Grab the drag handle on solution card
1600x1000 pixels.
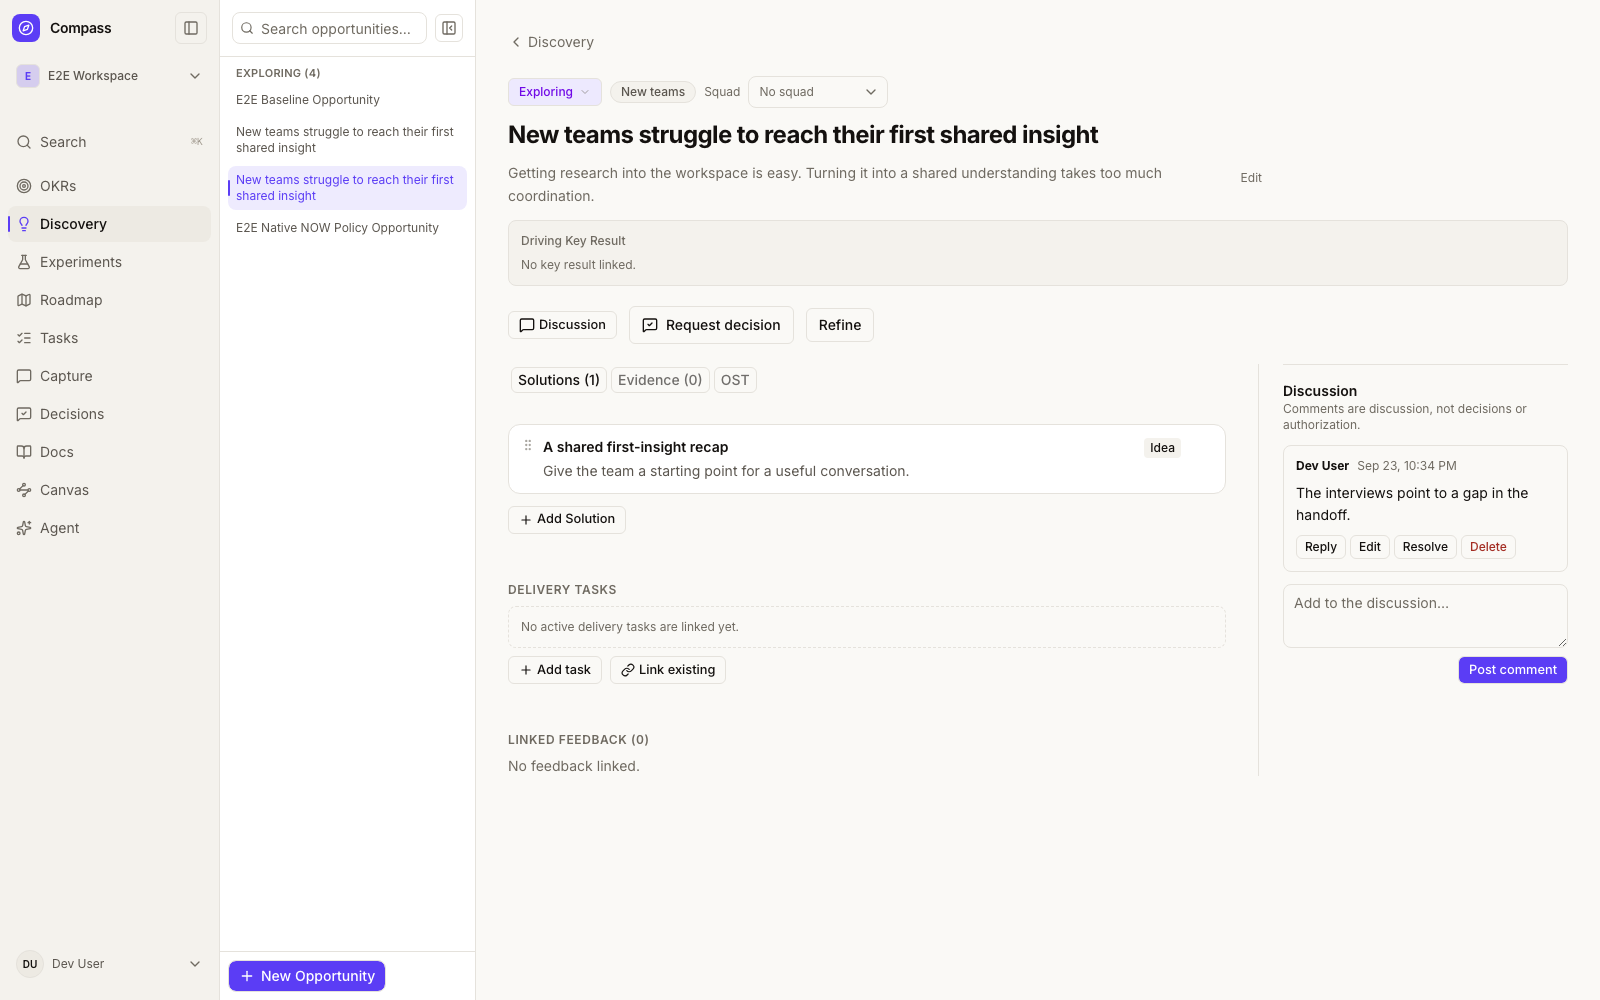528,446
